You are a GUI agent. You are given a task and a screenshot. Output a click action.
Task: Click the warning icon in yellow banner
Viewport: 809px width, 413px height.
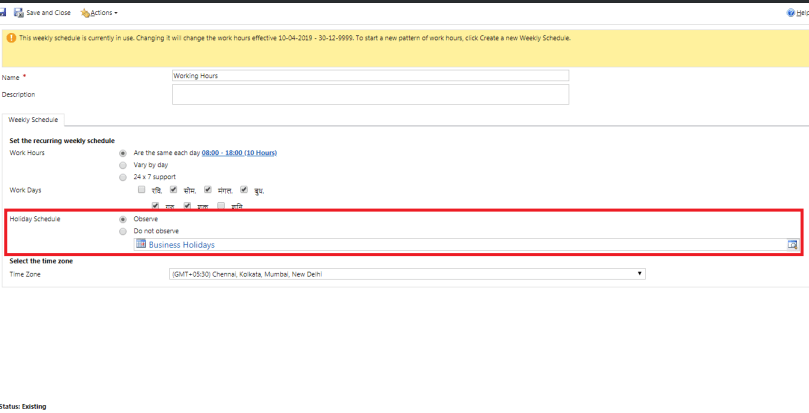(x=11, y=38)
